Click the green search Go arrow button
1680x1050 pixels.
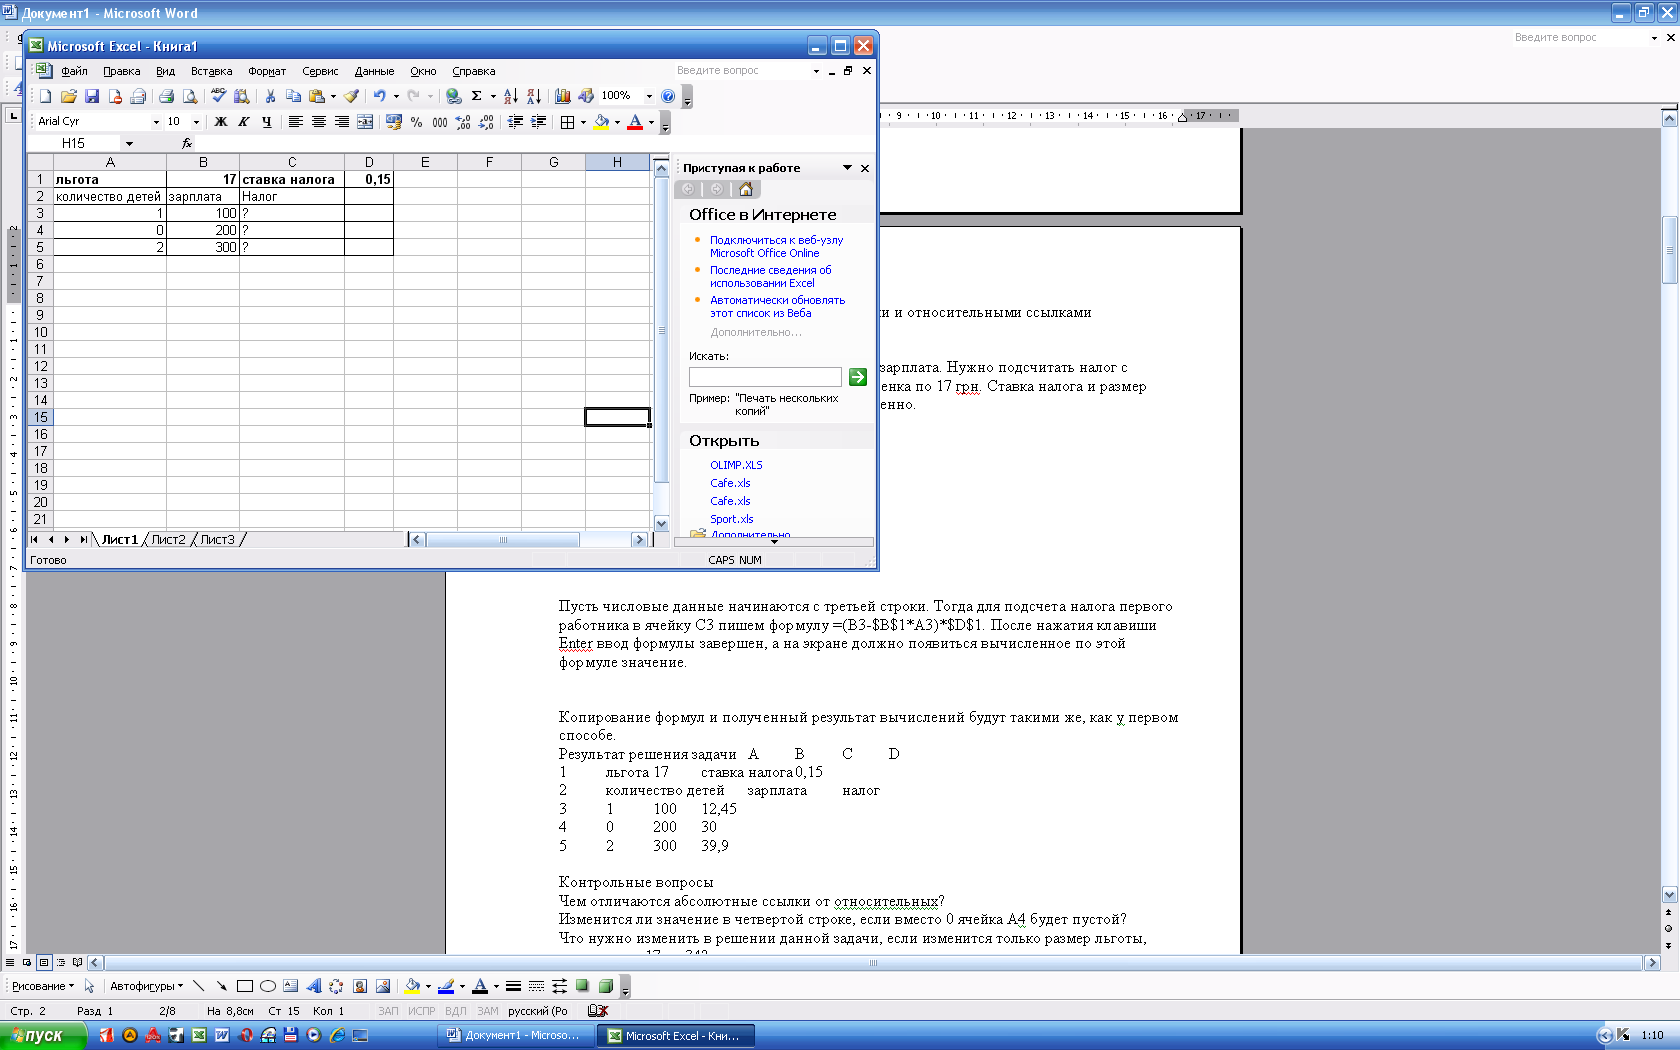pos(857,377)
